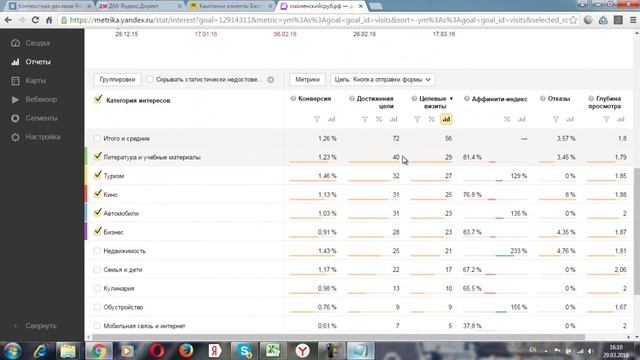Reload the page with the browser refresh icon

click(x=36, y=20)
